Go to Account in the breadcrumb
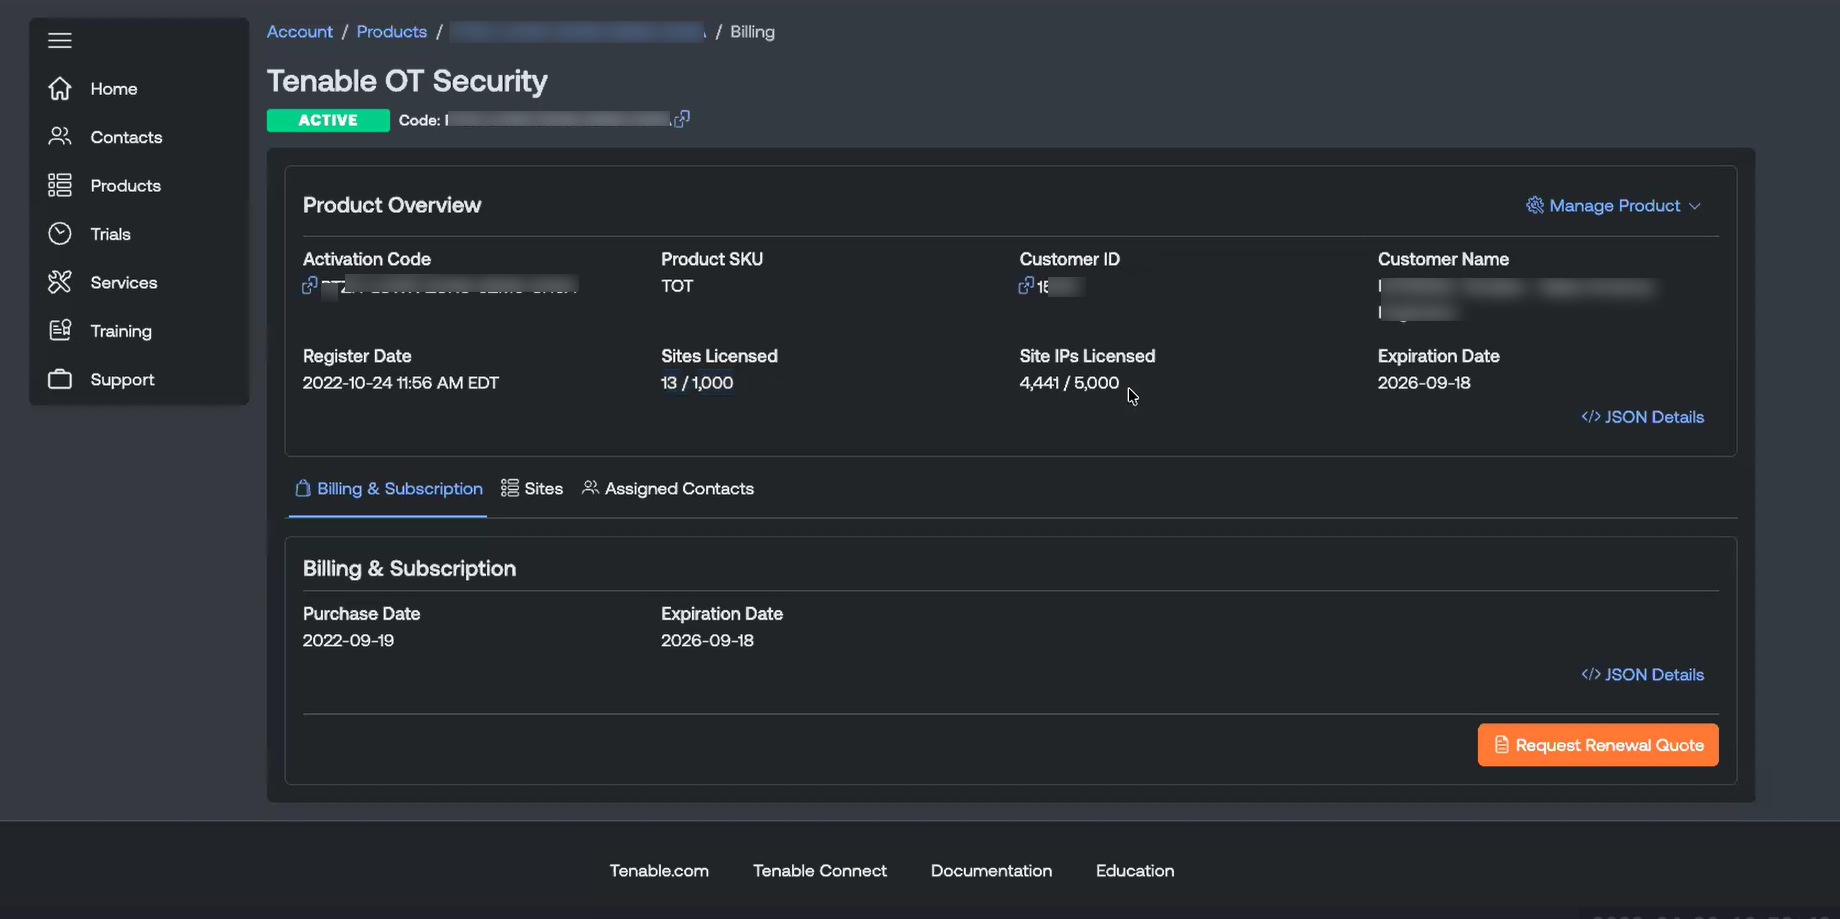The image size is (1840, 919). point(300,32)
